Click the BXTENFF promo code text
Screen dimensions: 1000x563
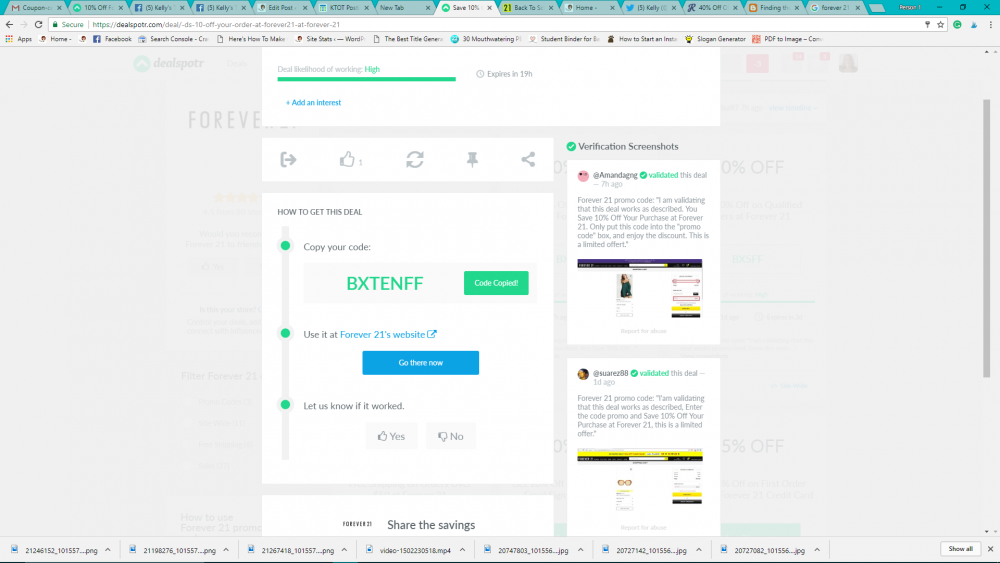385,283
